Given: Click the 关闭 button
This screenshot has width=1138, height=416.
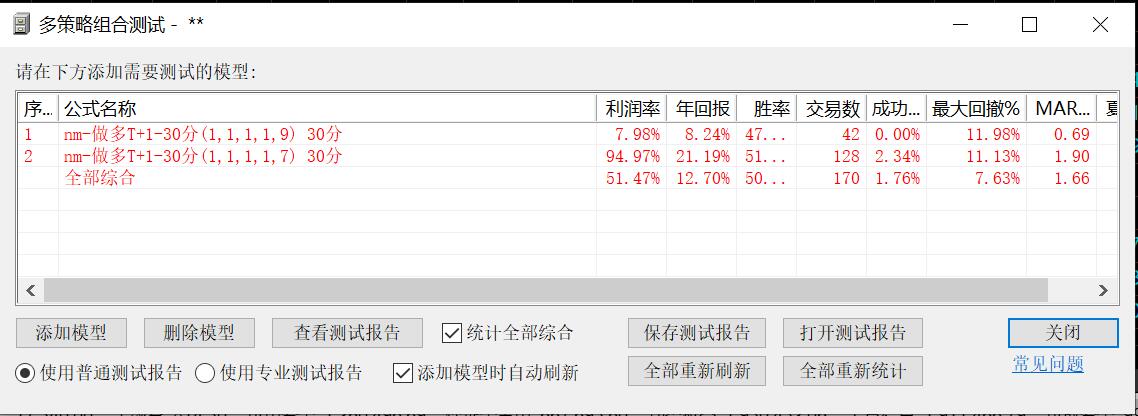Looking at the screenshot, I should (1063, 333).
